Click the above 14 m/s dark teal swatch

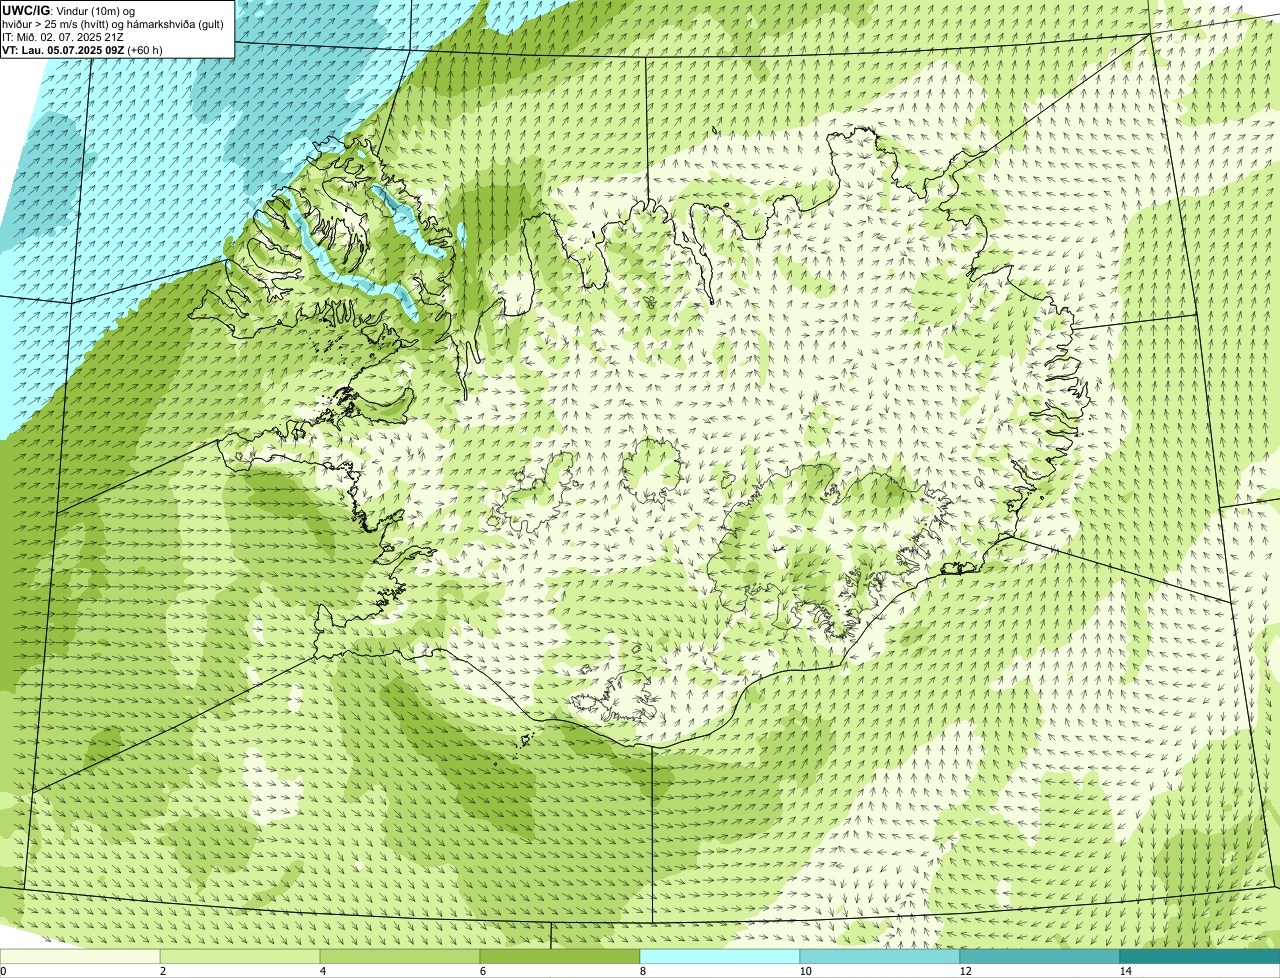point(1200,956)
